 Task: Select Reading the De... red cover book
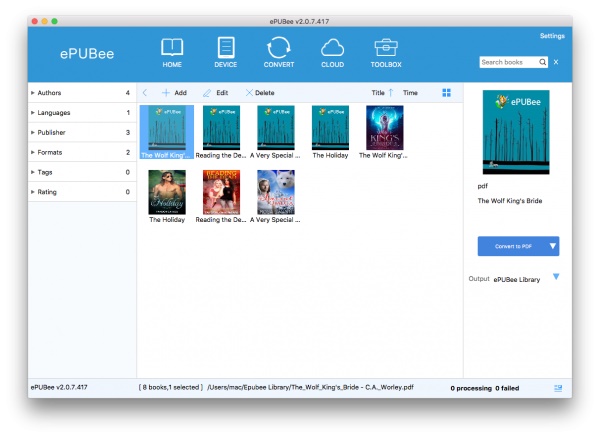[221, 192]
